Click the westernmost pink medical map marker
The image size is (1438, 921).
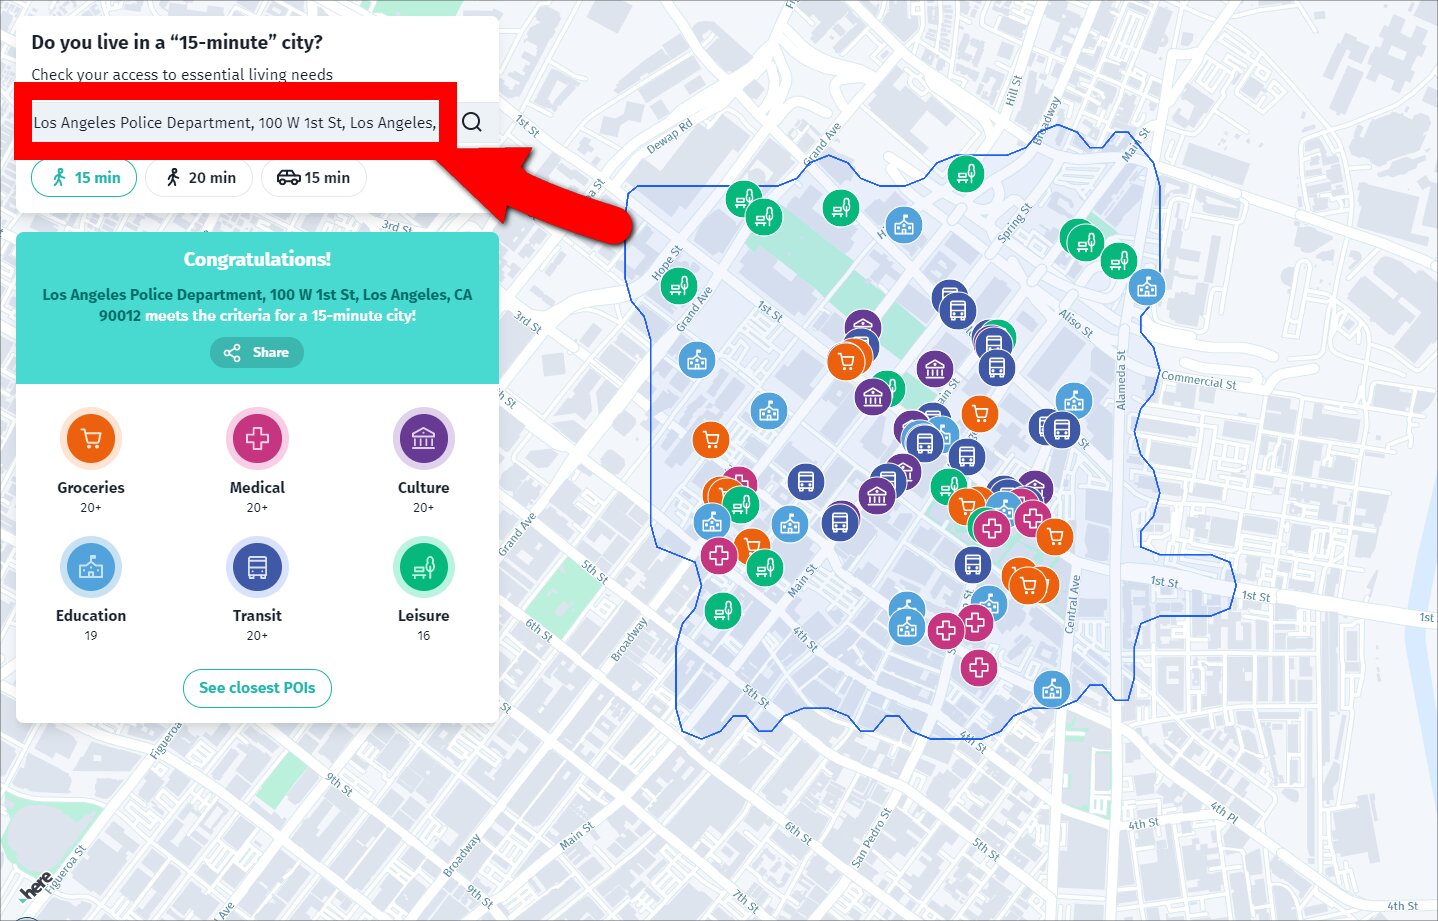(x=718, y=555)
